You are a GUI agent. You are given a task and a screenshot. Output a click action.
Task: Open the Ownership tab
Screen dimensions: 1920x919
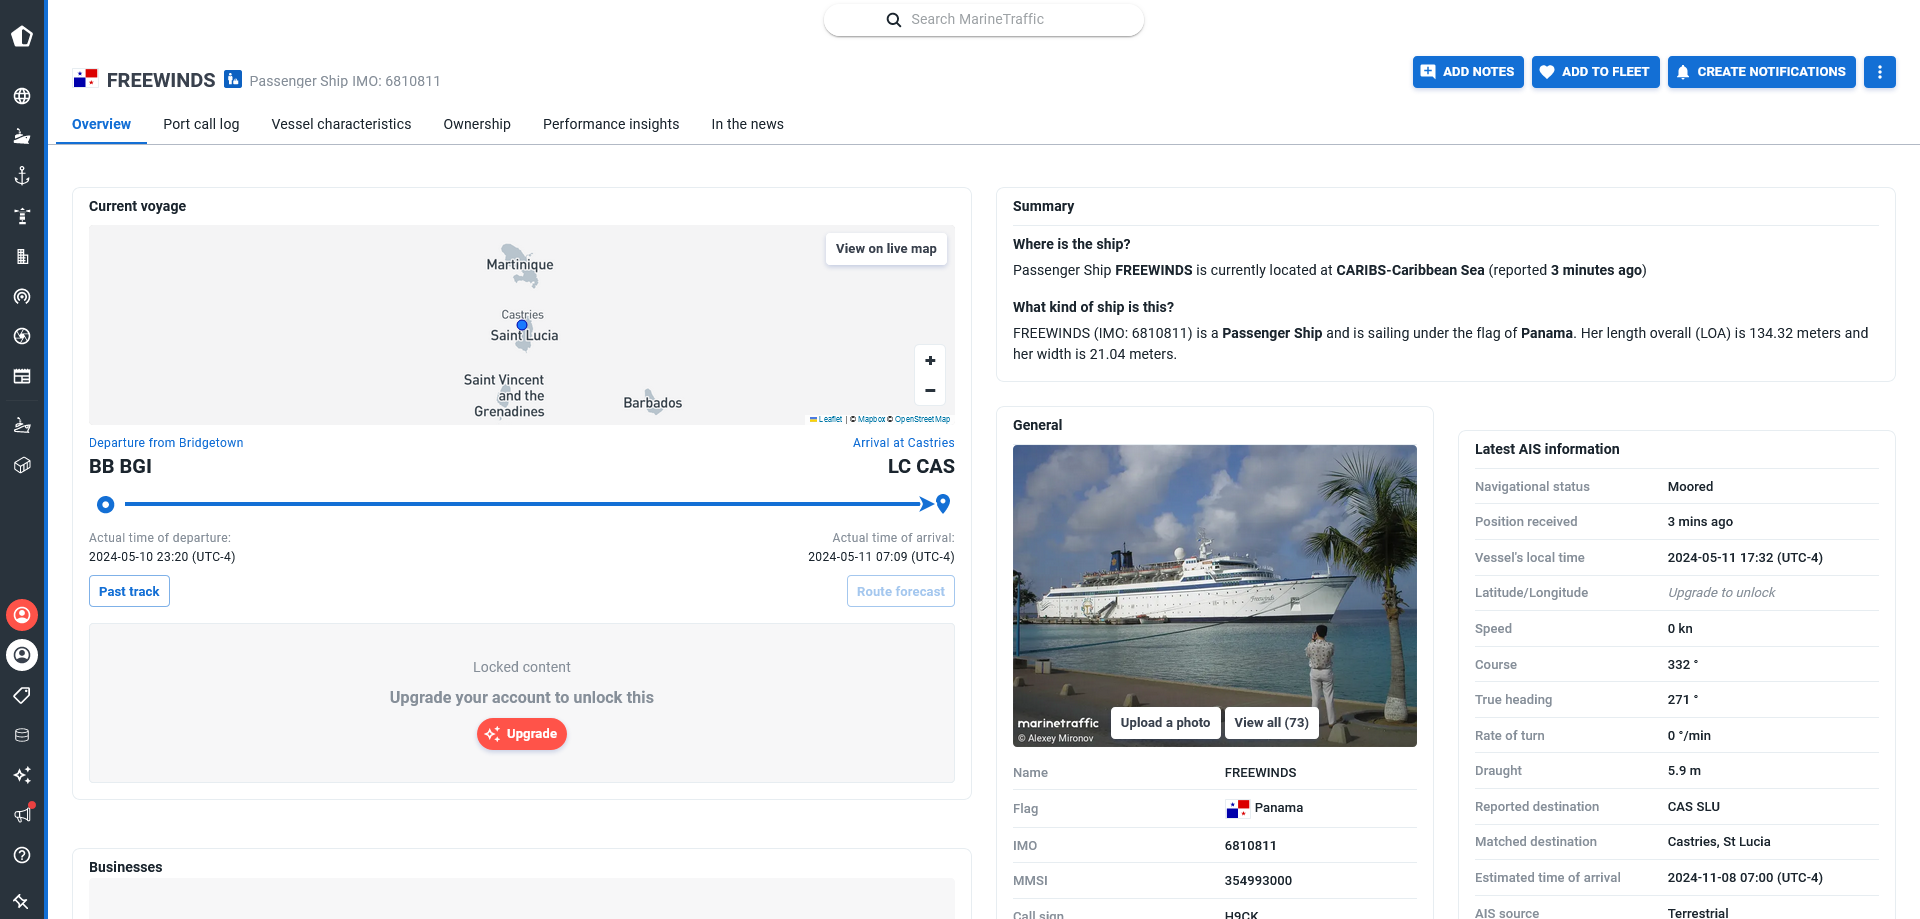click(477, 124)
